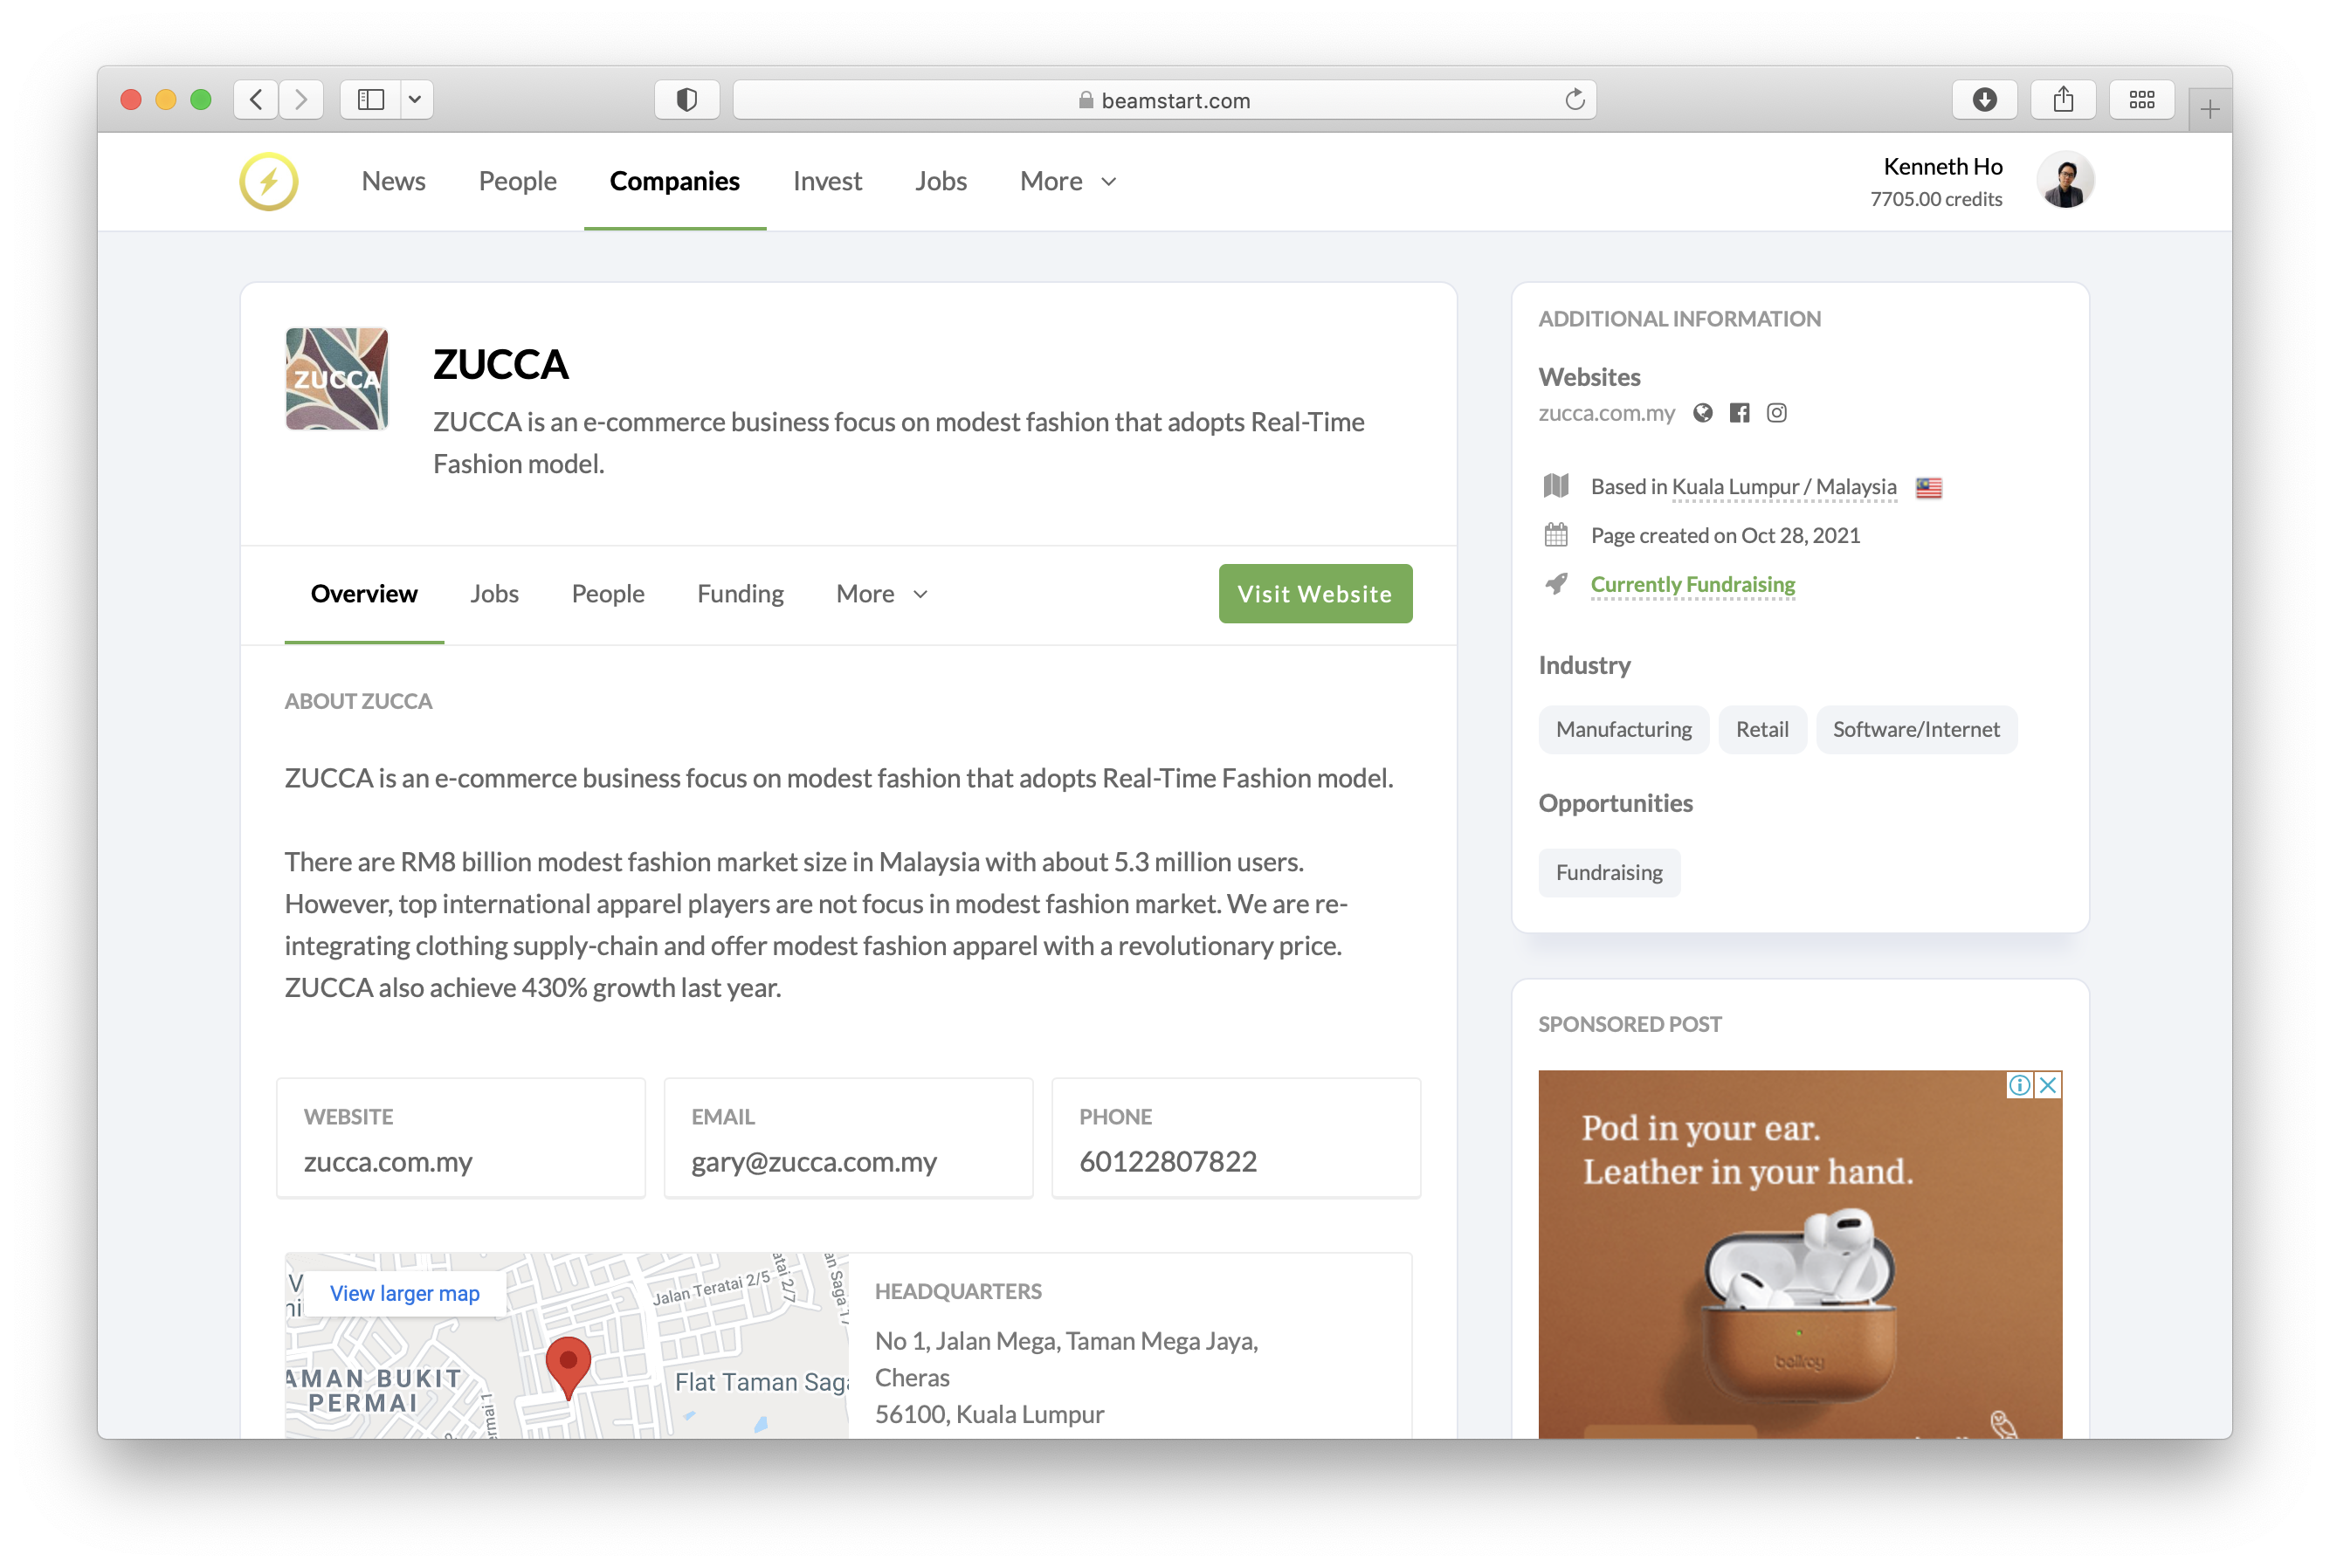Click Kenneth Ho's profile avatar
The width and height of the screenshot is (2330, 1568).
click(x=2065, y=181)
